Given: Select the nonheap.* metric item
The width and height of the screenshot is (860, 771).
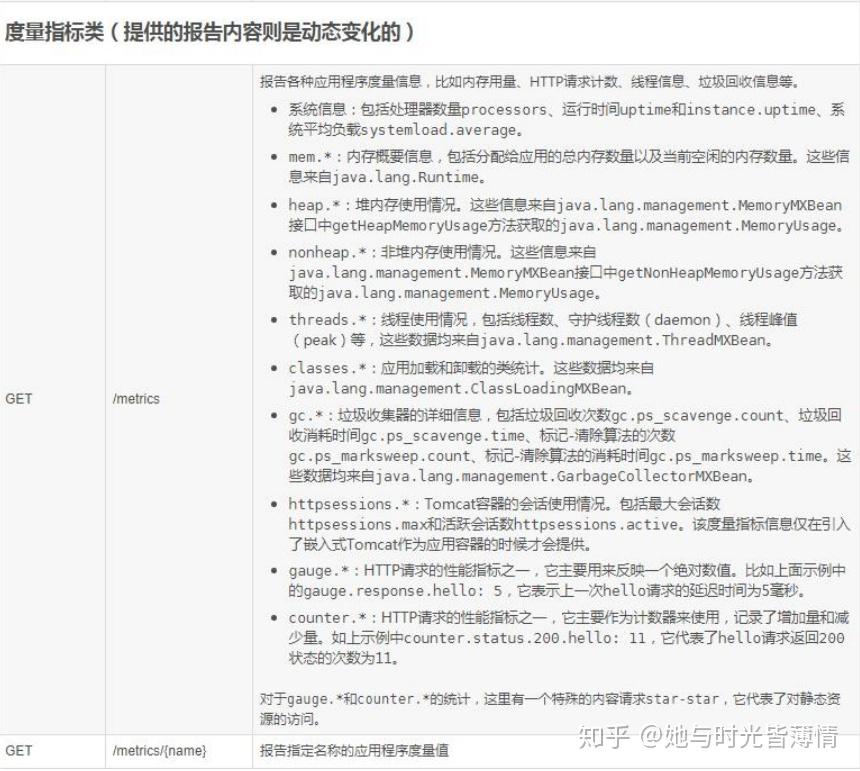Looking at the screenshot, I should click(320, 253).
